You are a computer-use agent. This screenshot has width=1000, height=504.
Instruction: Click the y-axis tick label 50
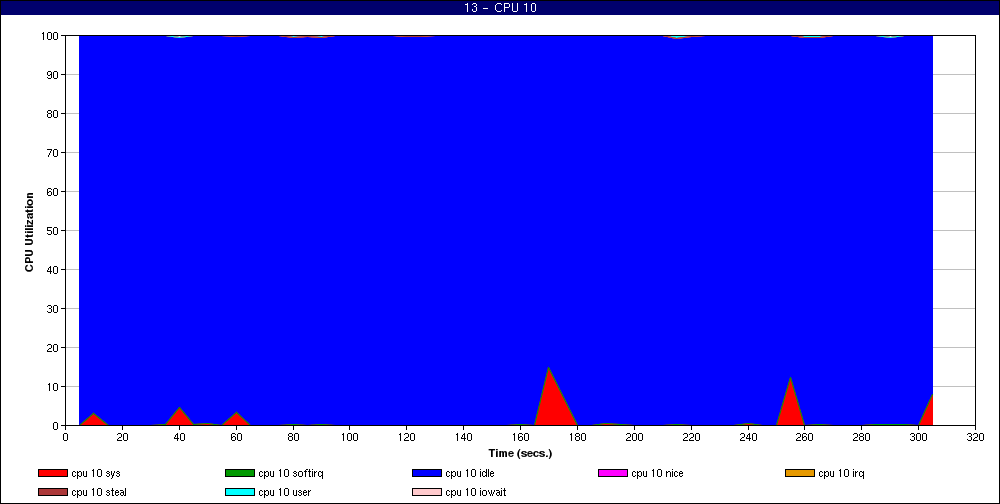53,231
